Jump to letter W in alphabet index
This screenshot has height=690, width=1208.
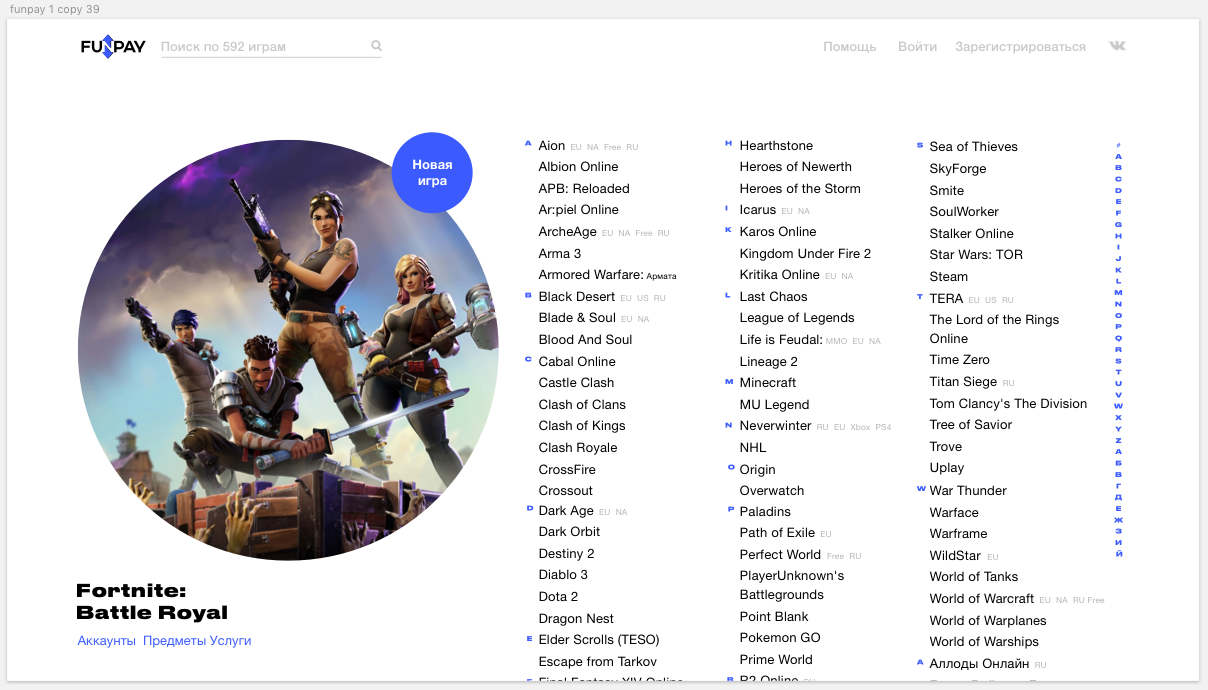(1118, 406)
